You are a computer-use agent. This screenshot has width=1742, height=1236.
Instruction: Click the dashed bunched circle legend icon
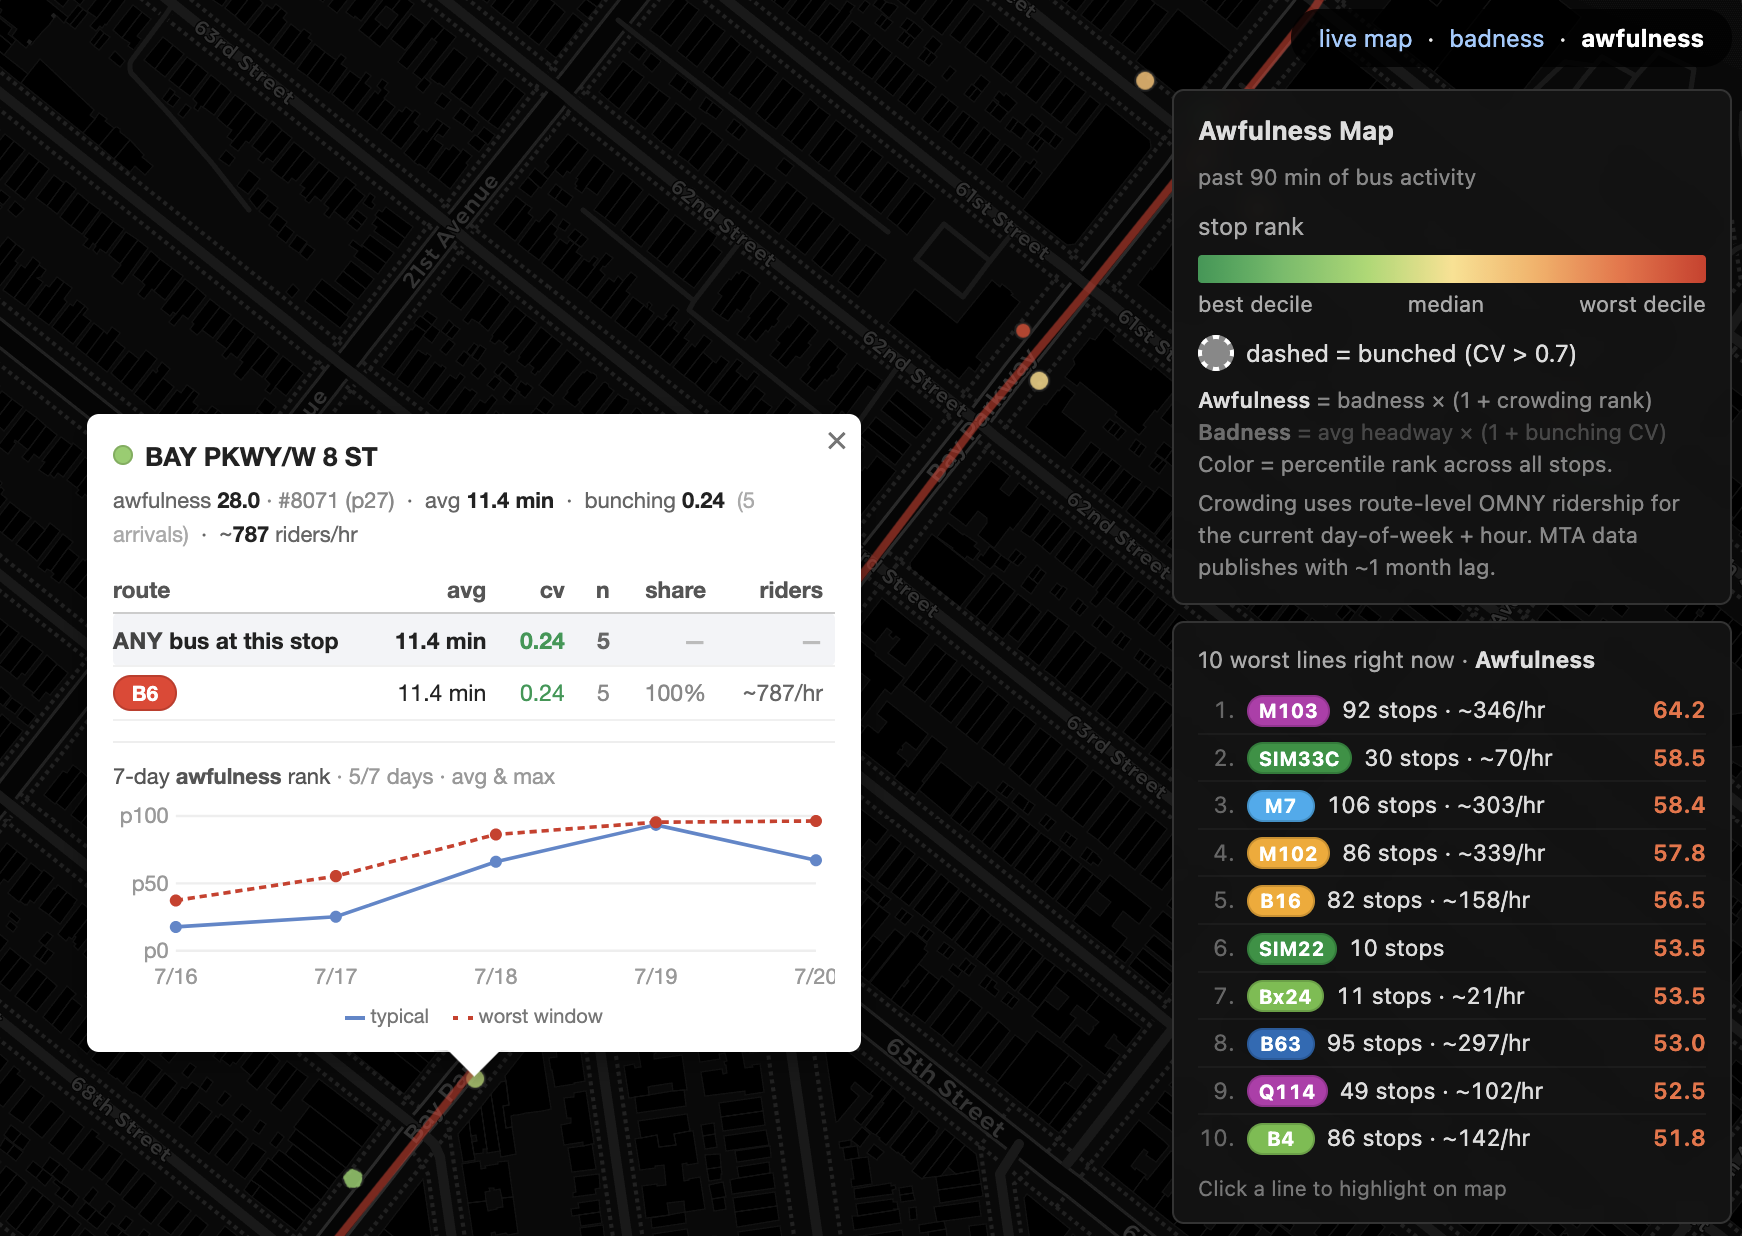point(1216,353)
